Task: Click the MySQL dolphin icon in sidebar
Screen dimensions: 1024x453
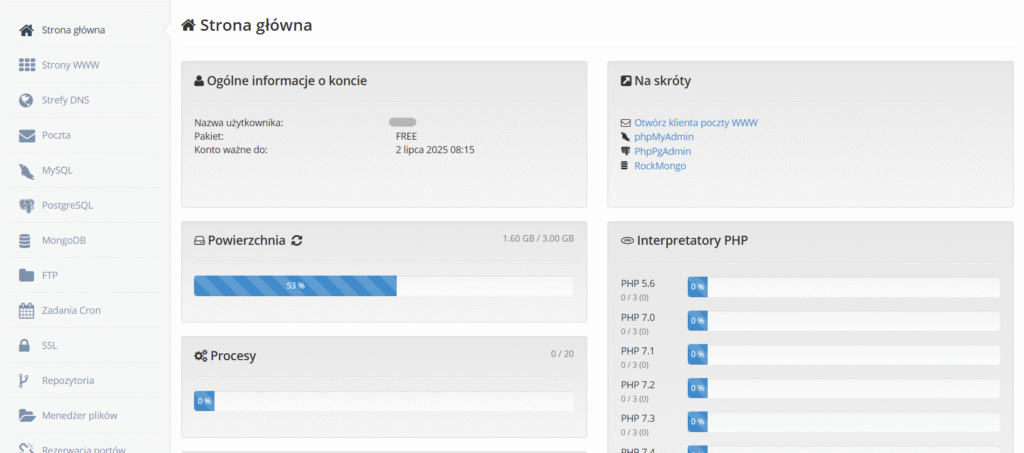Action: coord(26,171)
